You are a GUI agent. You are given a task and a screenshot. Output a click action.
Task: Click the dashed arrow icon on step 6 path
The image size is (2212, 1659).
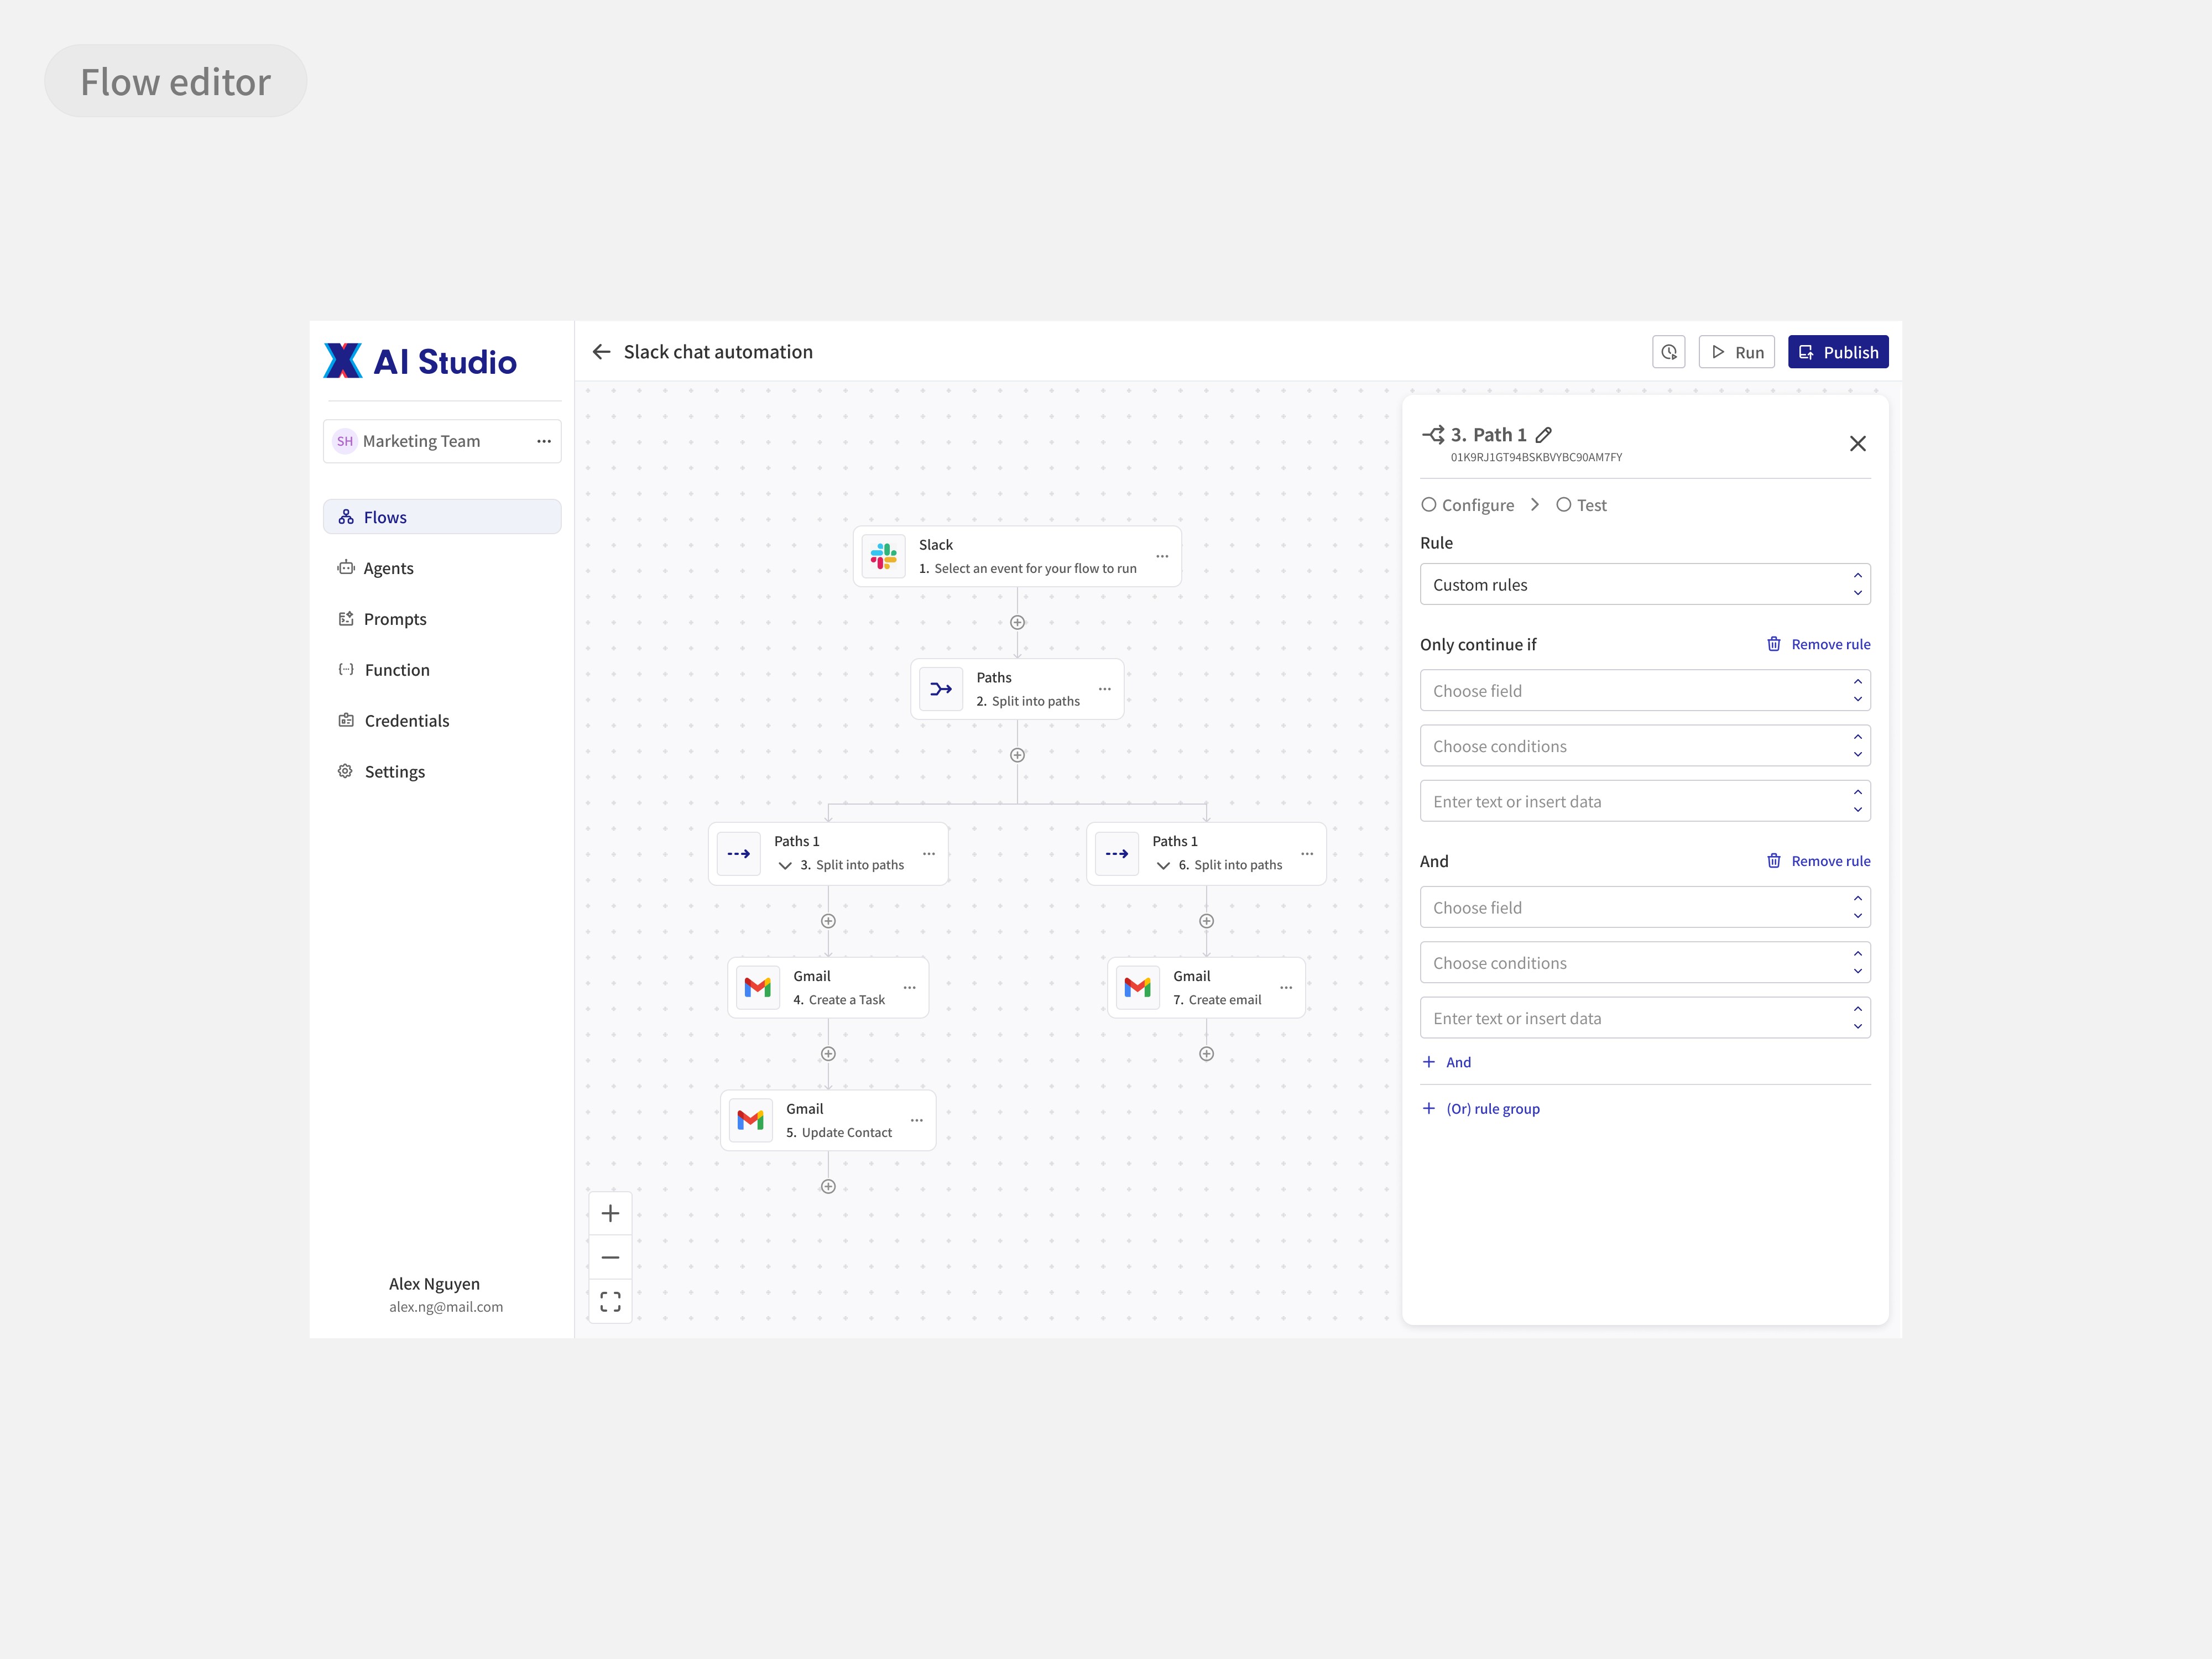(x=1117, y=854)
